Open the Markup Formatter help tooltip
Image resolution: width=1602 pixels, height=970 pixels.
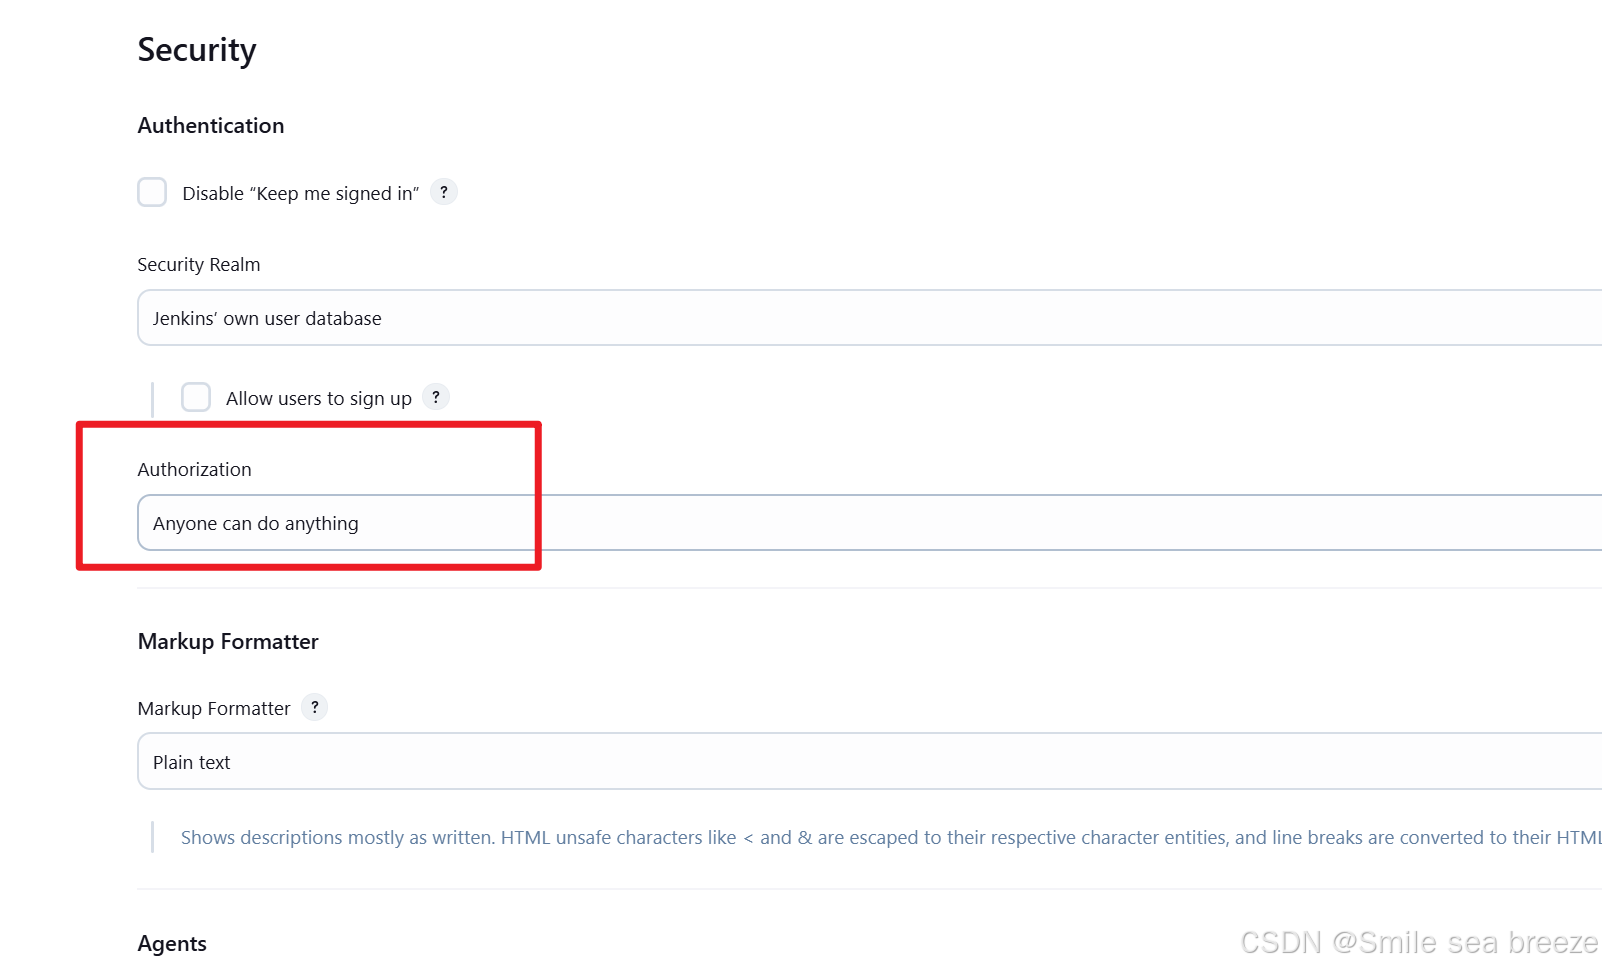(314, 707)
